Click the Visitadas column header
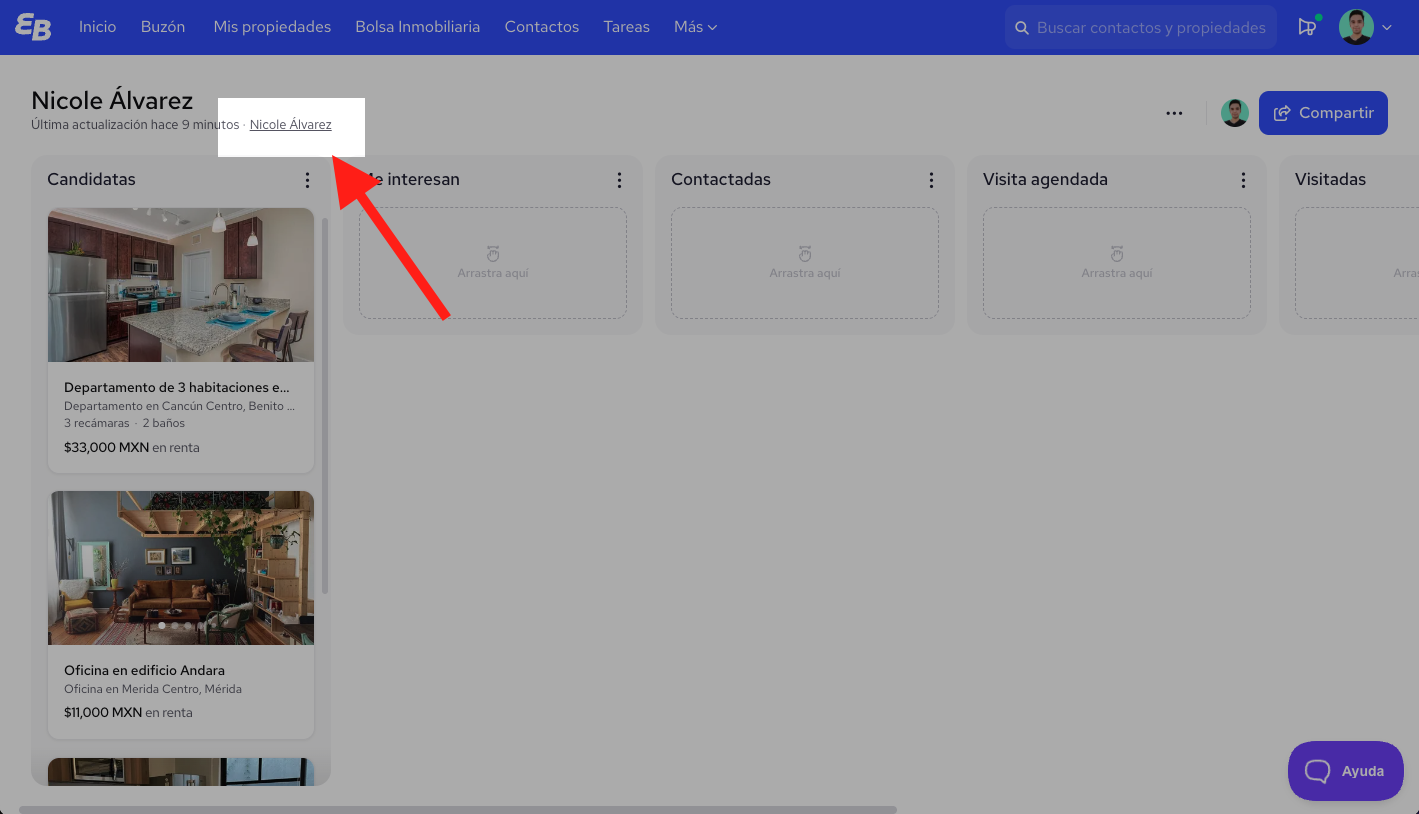This screenshot has height=814, width=1419. pos(1330,180)
